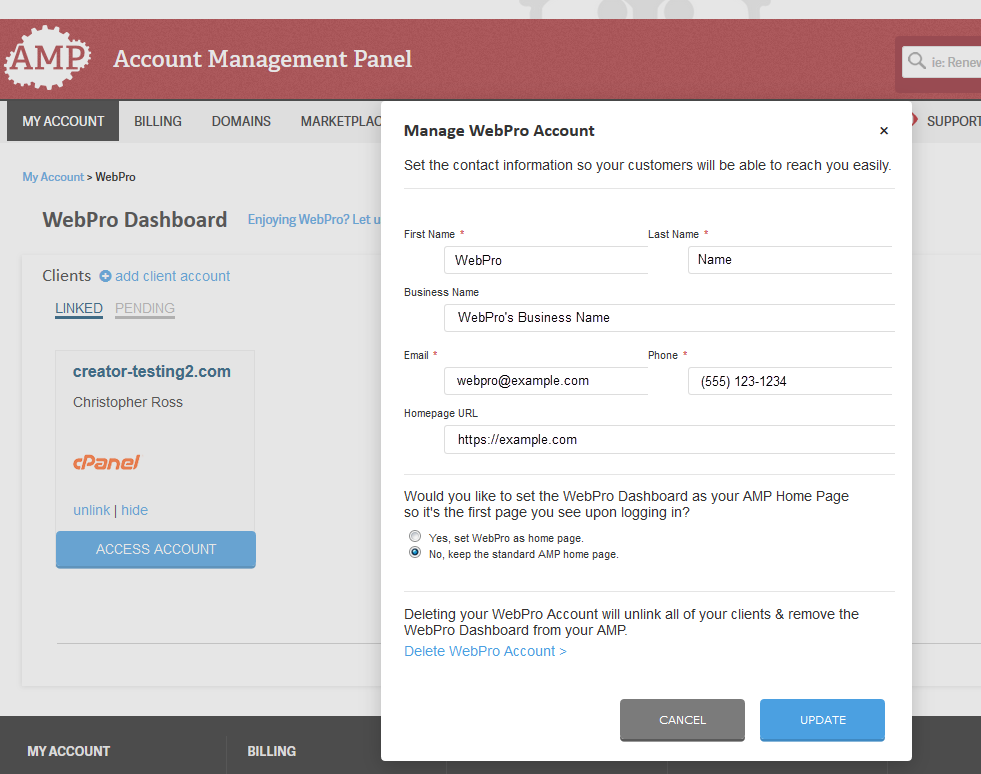Screen dimensions: 981x774
Task: Click the Delete WebPro Account link
Action: click(x=485, y=651)
